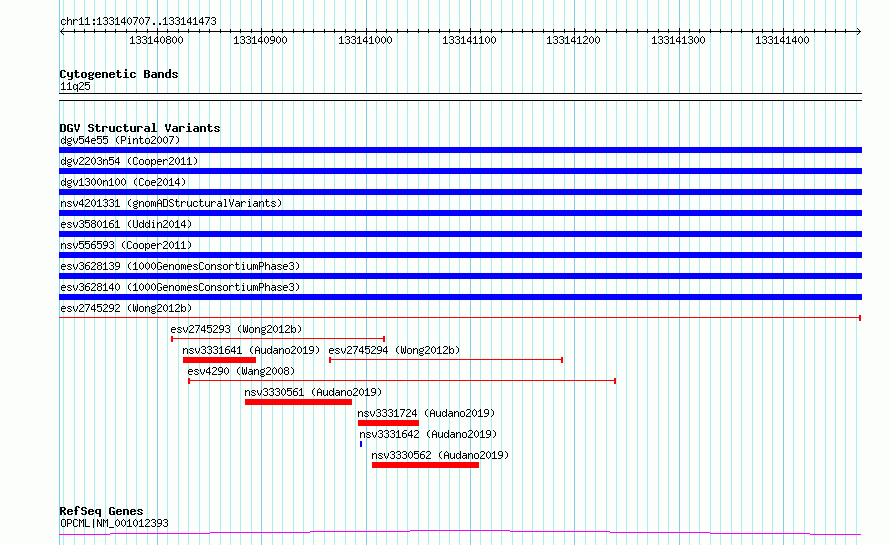Click the thin red line of esv2745292
The height and width of the screenshot is (545, 890).
click(x=460, y=318)
